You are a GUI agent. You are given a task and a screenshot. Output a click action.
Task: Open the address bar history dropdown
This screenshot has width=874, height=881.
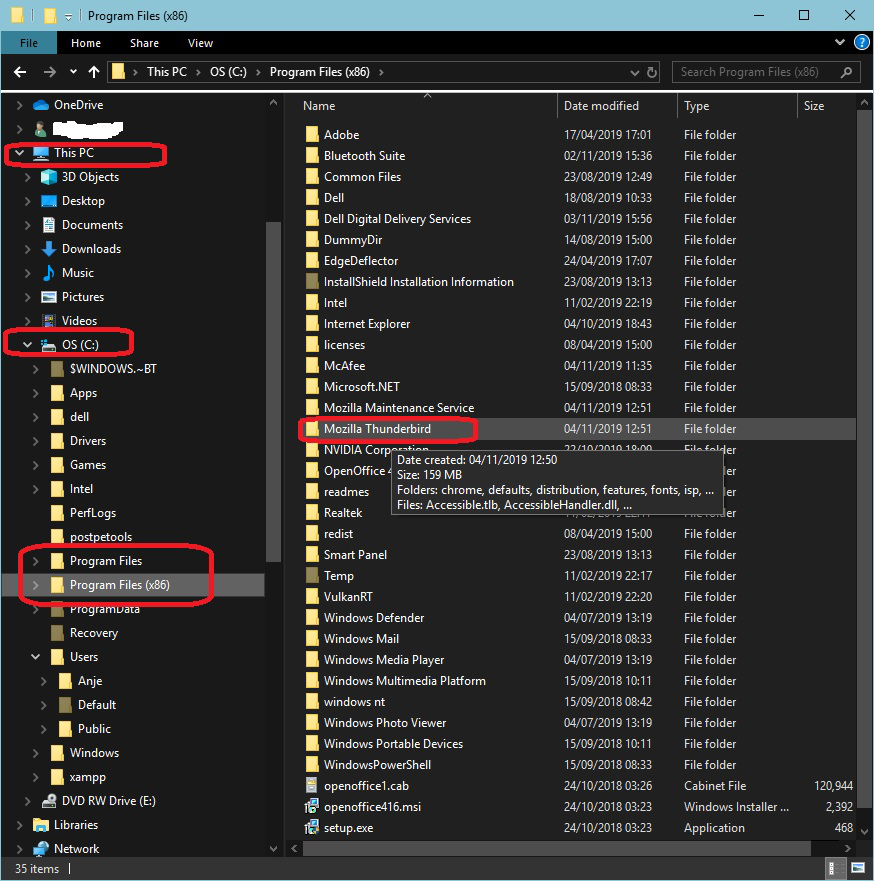tap(634, 72)
